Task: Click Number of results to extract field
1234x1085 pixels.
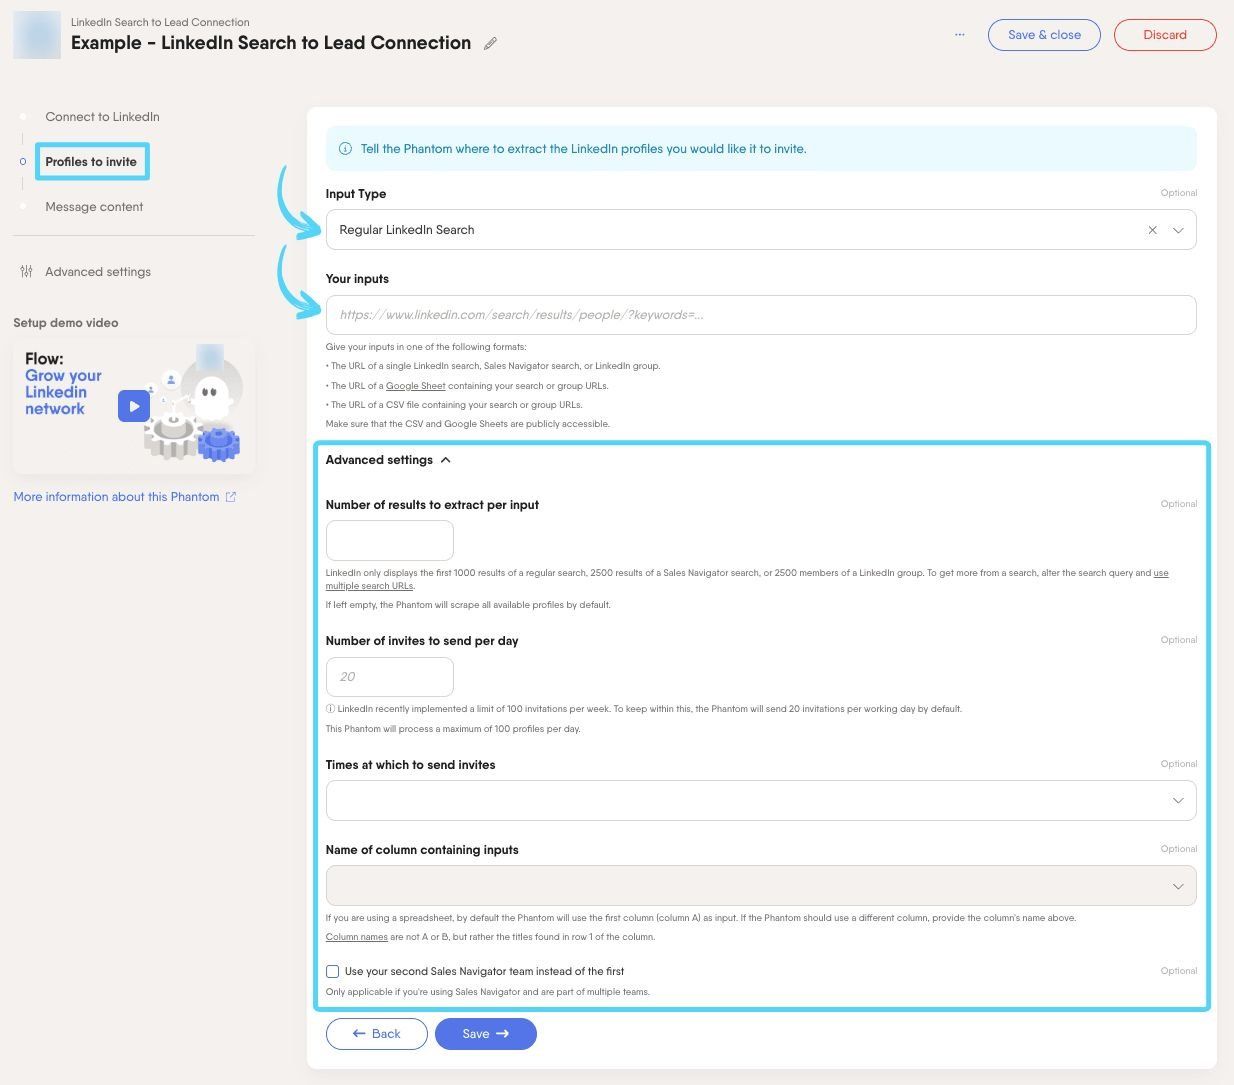Action: [x=390, y=541]
